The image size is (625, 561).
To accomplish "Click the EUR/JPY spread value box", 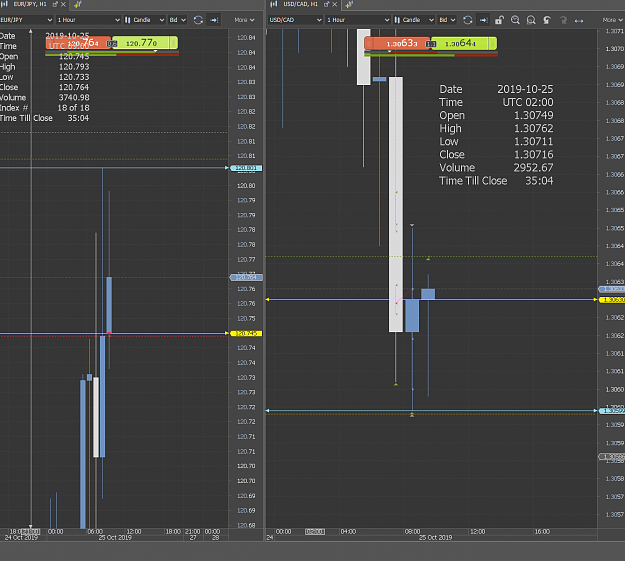I will point(112,44).
